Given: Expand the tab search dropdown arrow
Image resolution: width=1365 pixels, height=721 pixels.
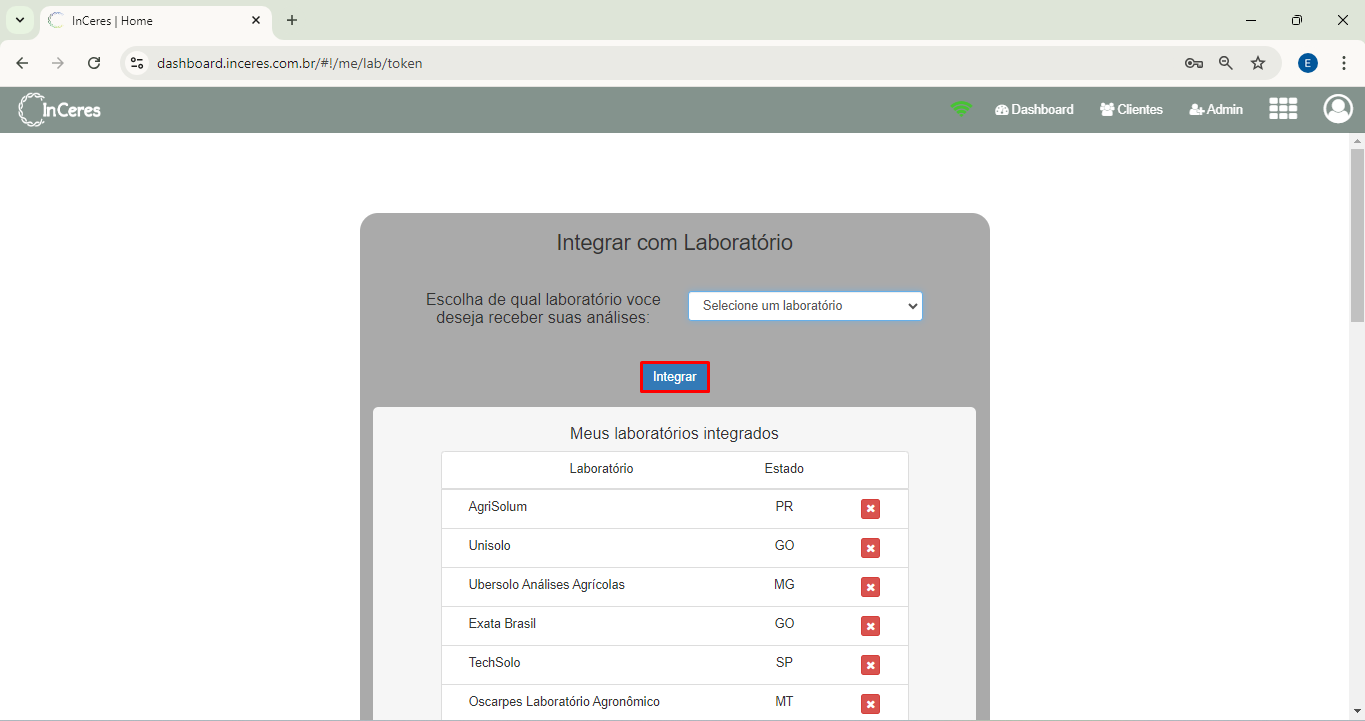Looking at the screenshot, I should [19, 20].
